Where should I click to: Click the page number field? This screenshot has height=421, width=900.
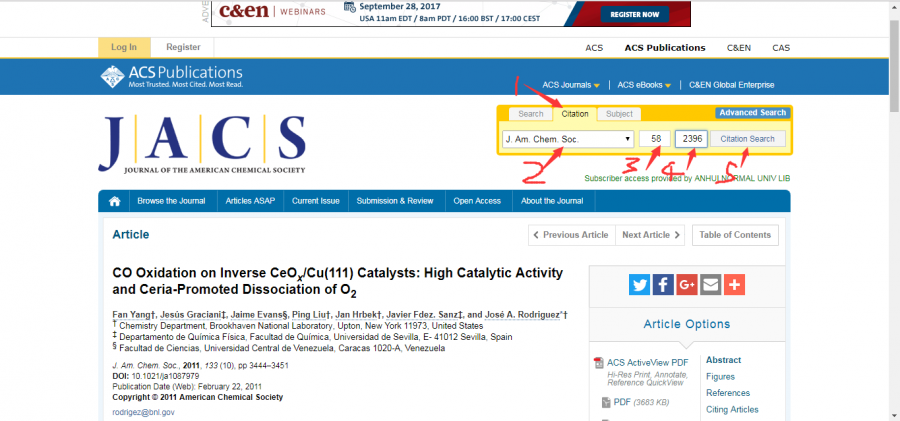point(690,139)
